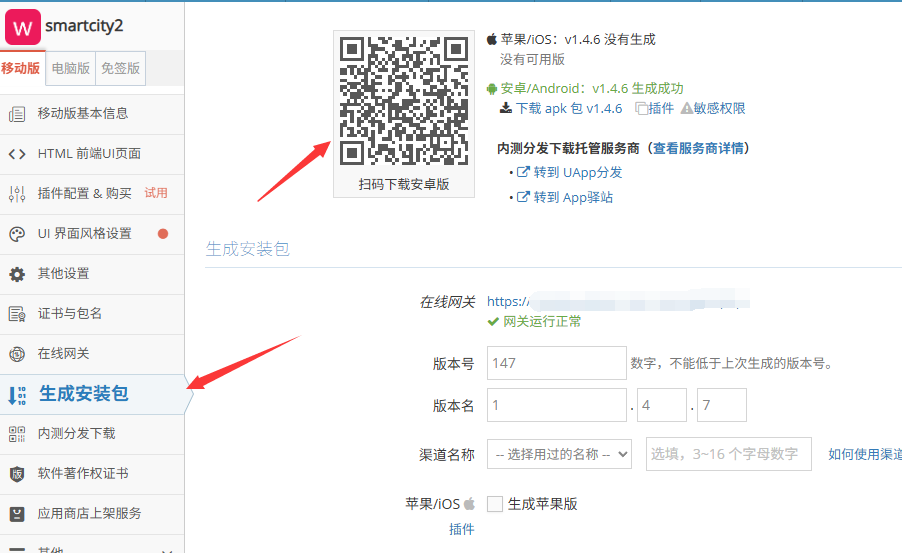
Task: Open 软件著作权证书 in the sidebar
Action: 82,474
